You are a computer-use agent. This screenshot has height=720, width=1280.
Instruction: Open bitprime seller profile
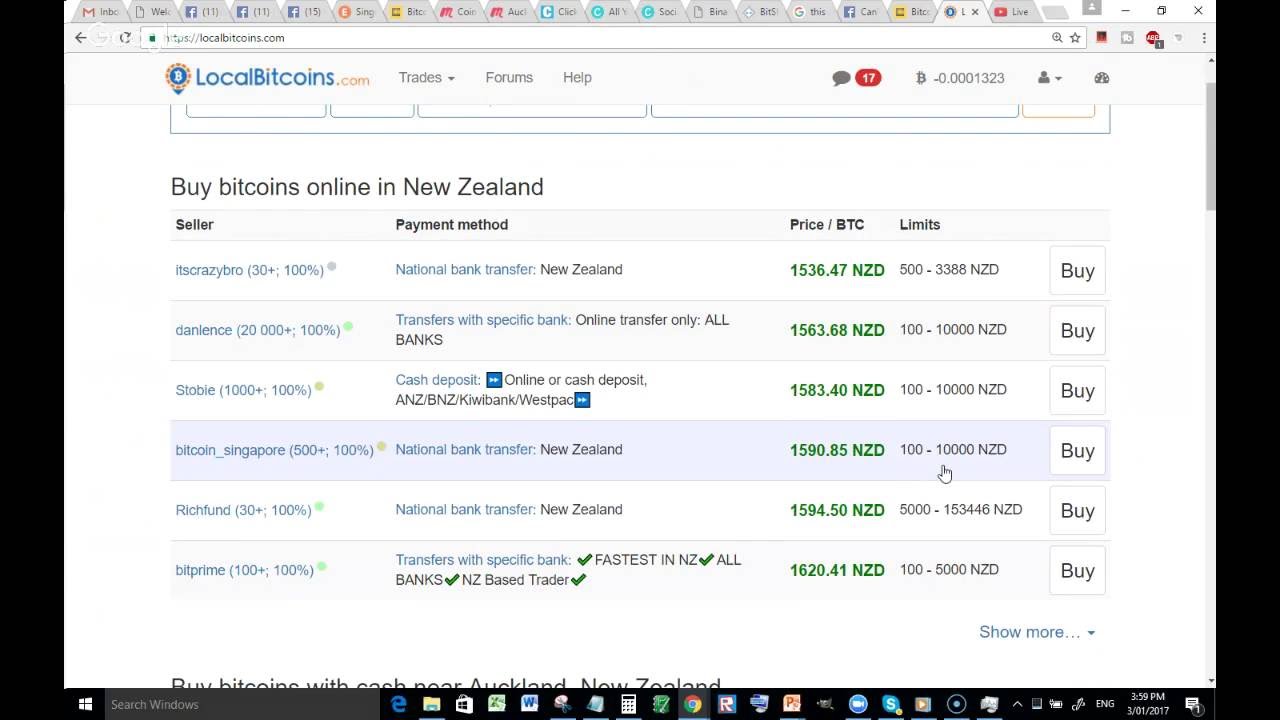244,570
